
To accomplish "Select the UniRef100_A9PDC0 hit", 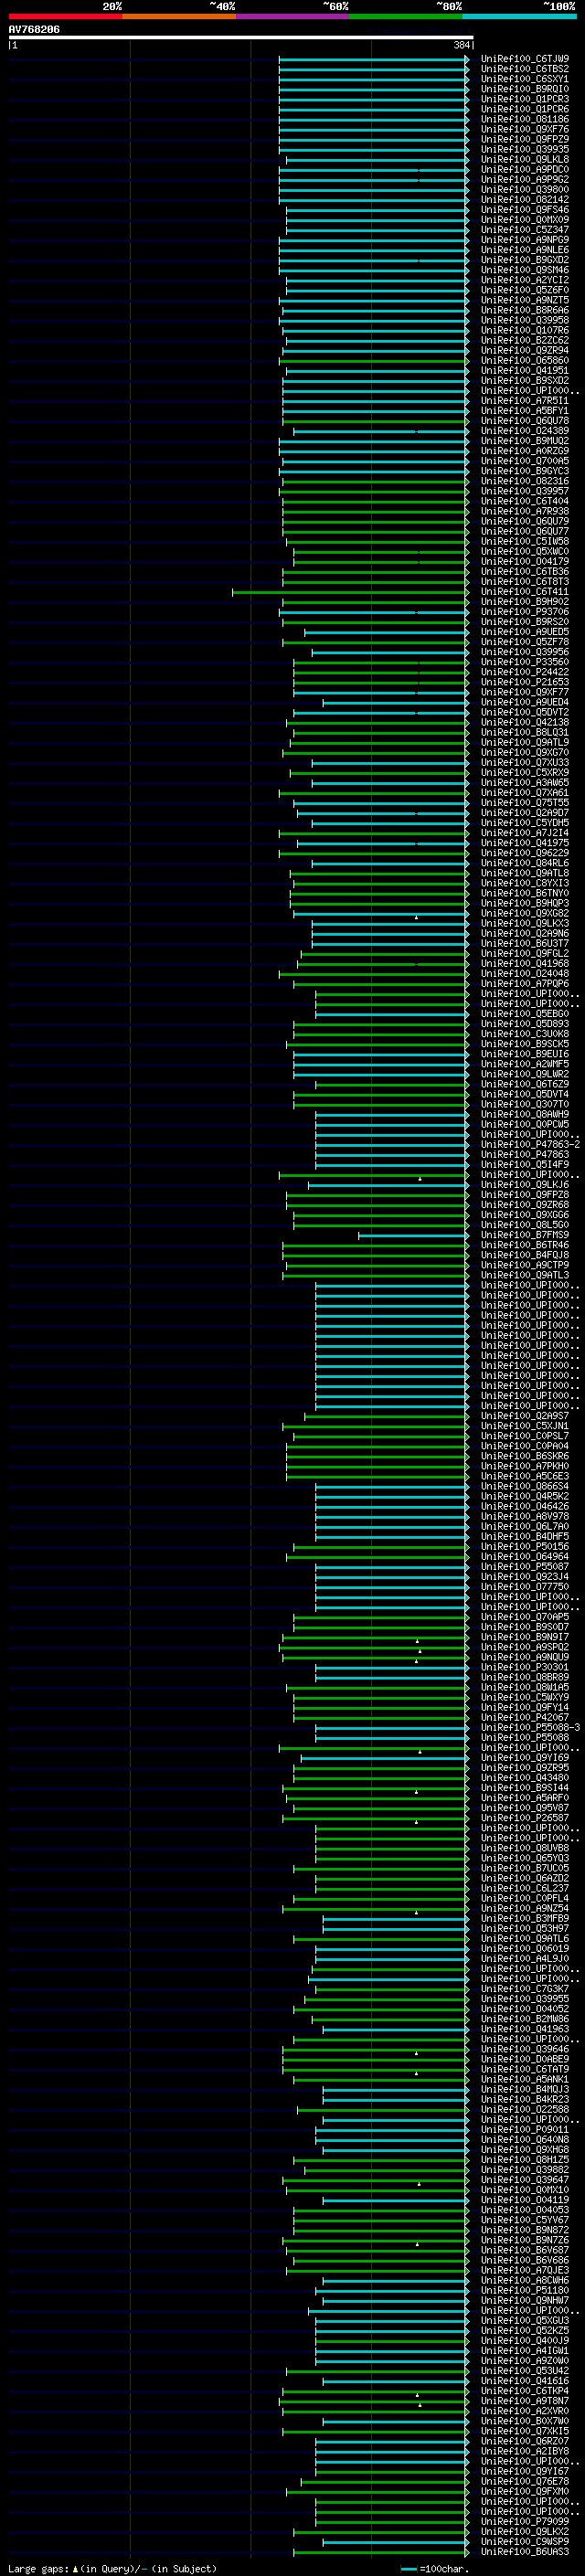I will [525, 169].
